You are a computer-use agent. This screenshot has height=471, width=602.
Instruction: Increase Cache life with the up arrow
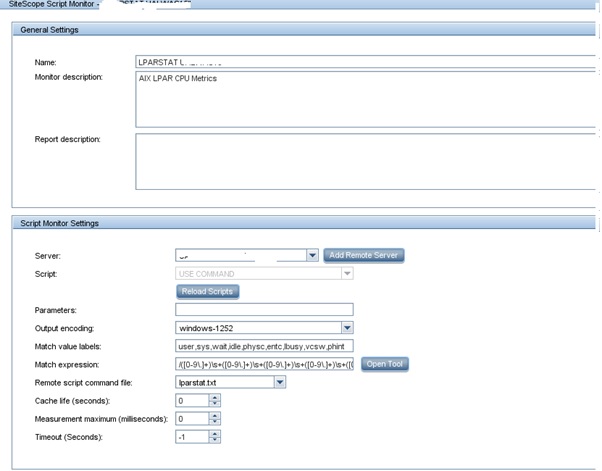[x=215, y=397]
